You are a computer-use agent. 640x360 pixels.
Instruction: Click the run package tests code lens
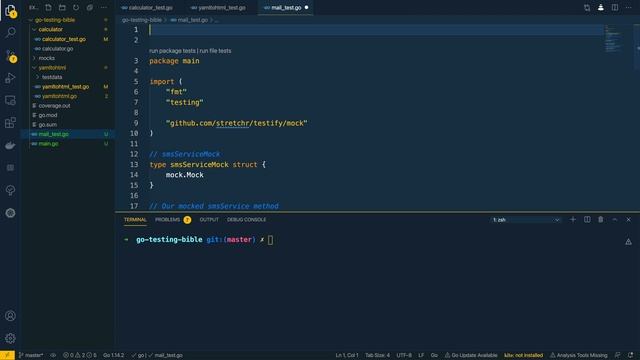point(172,51)
